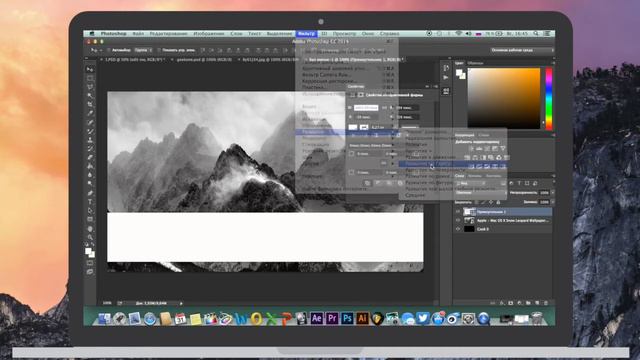Open the layer fill Заливка dropdown

(553, 202)
